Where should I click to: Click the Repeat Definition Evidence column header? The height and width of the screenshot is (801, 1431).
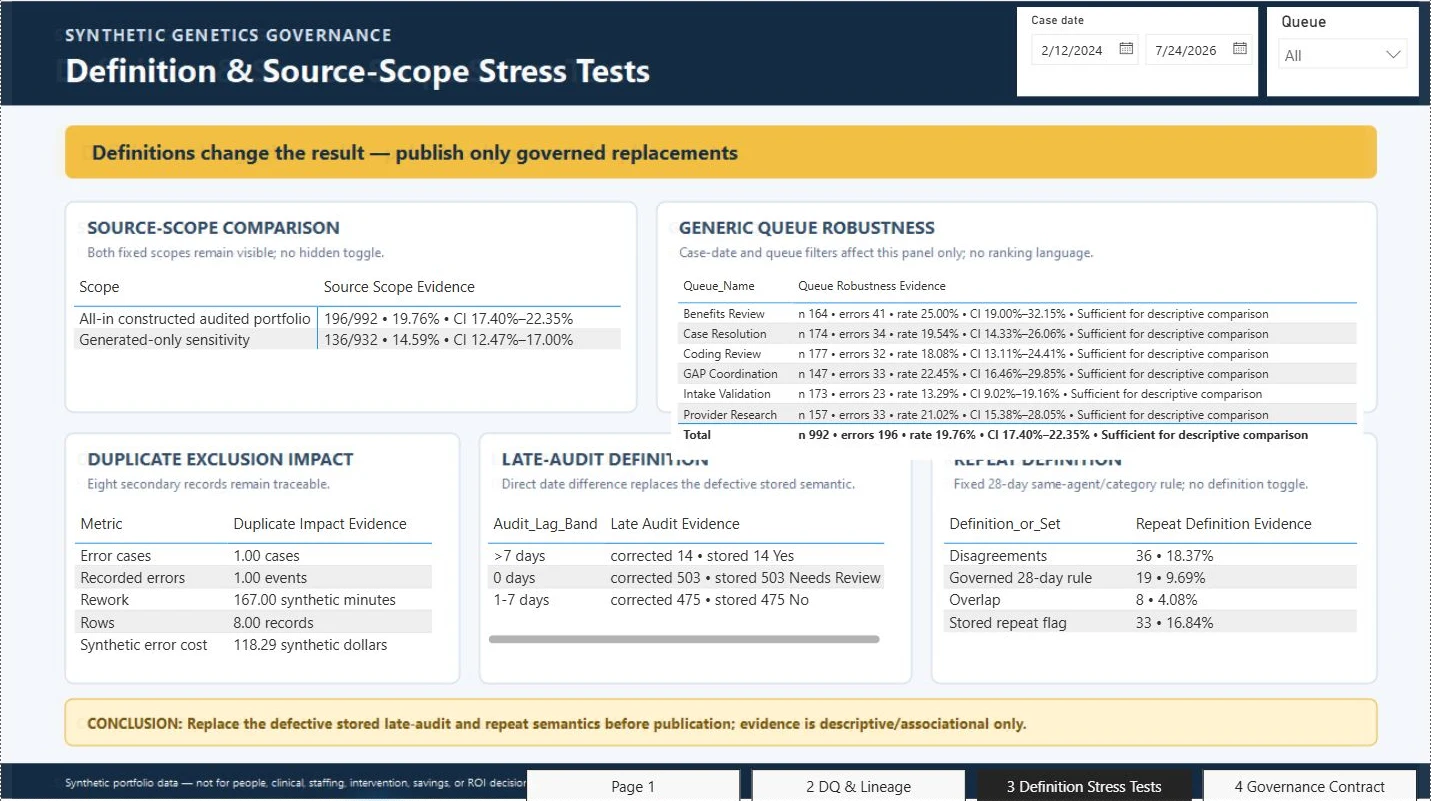[x=1223, y=524]
